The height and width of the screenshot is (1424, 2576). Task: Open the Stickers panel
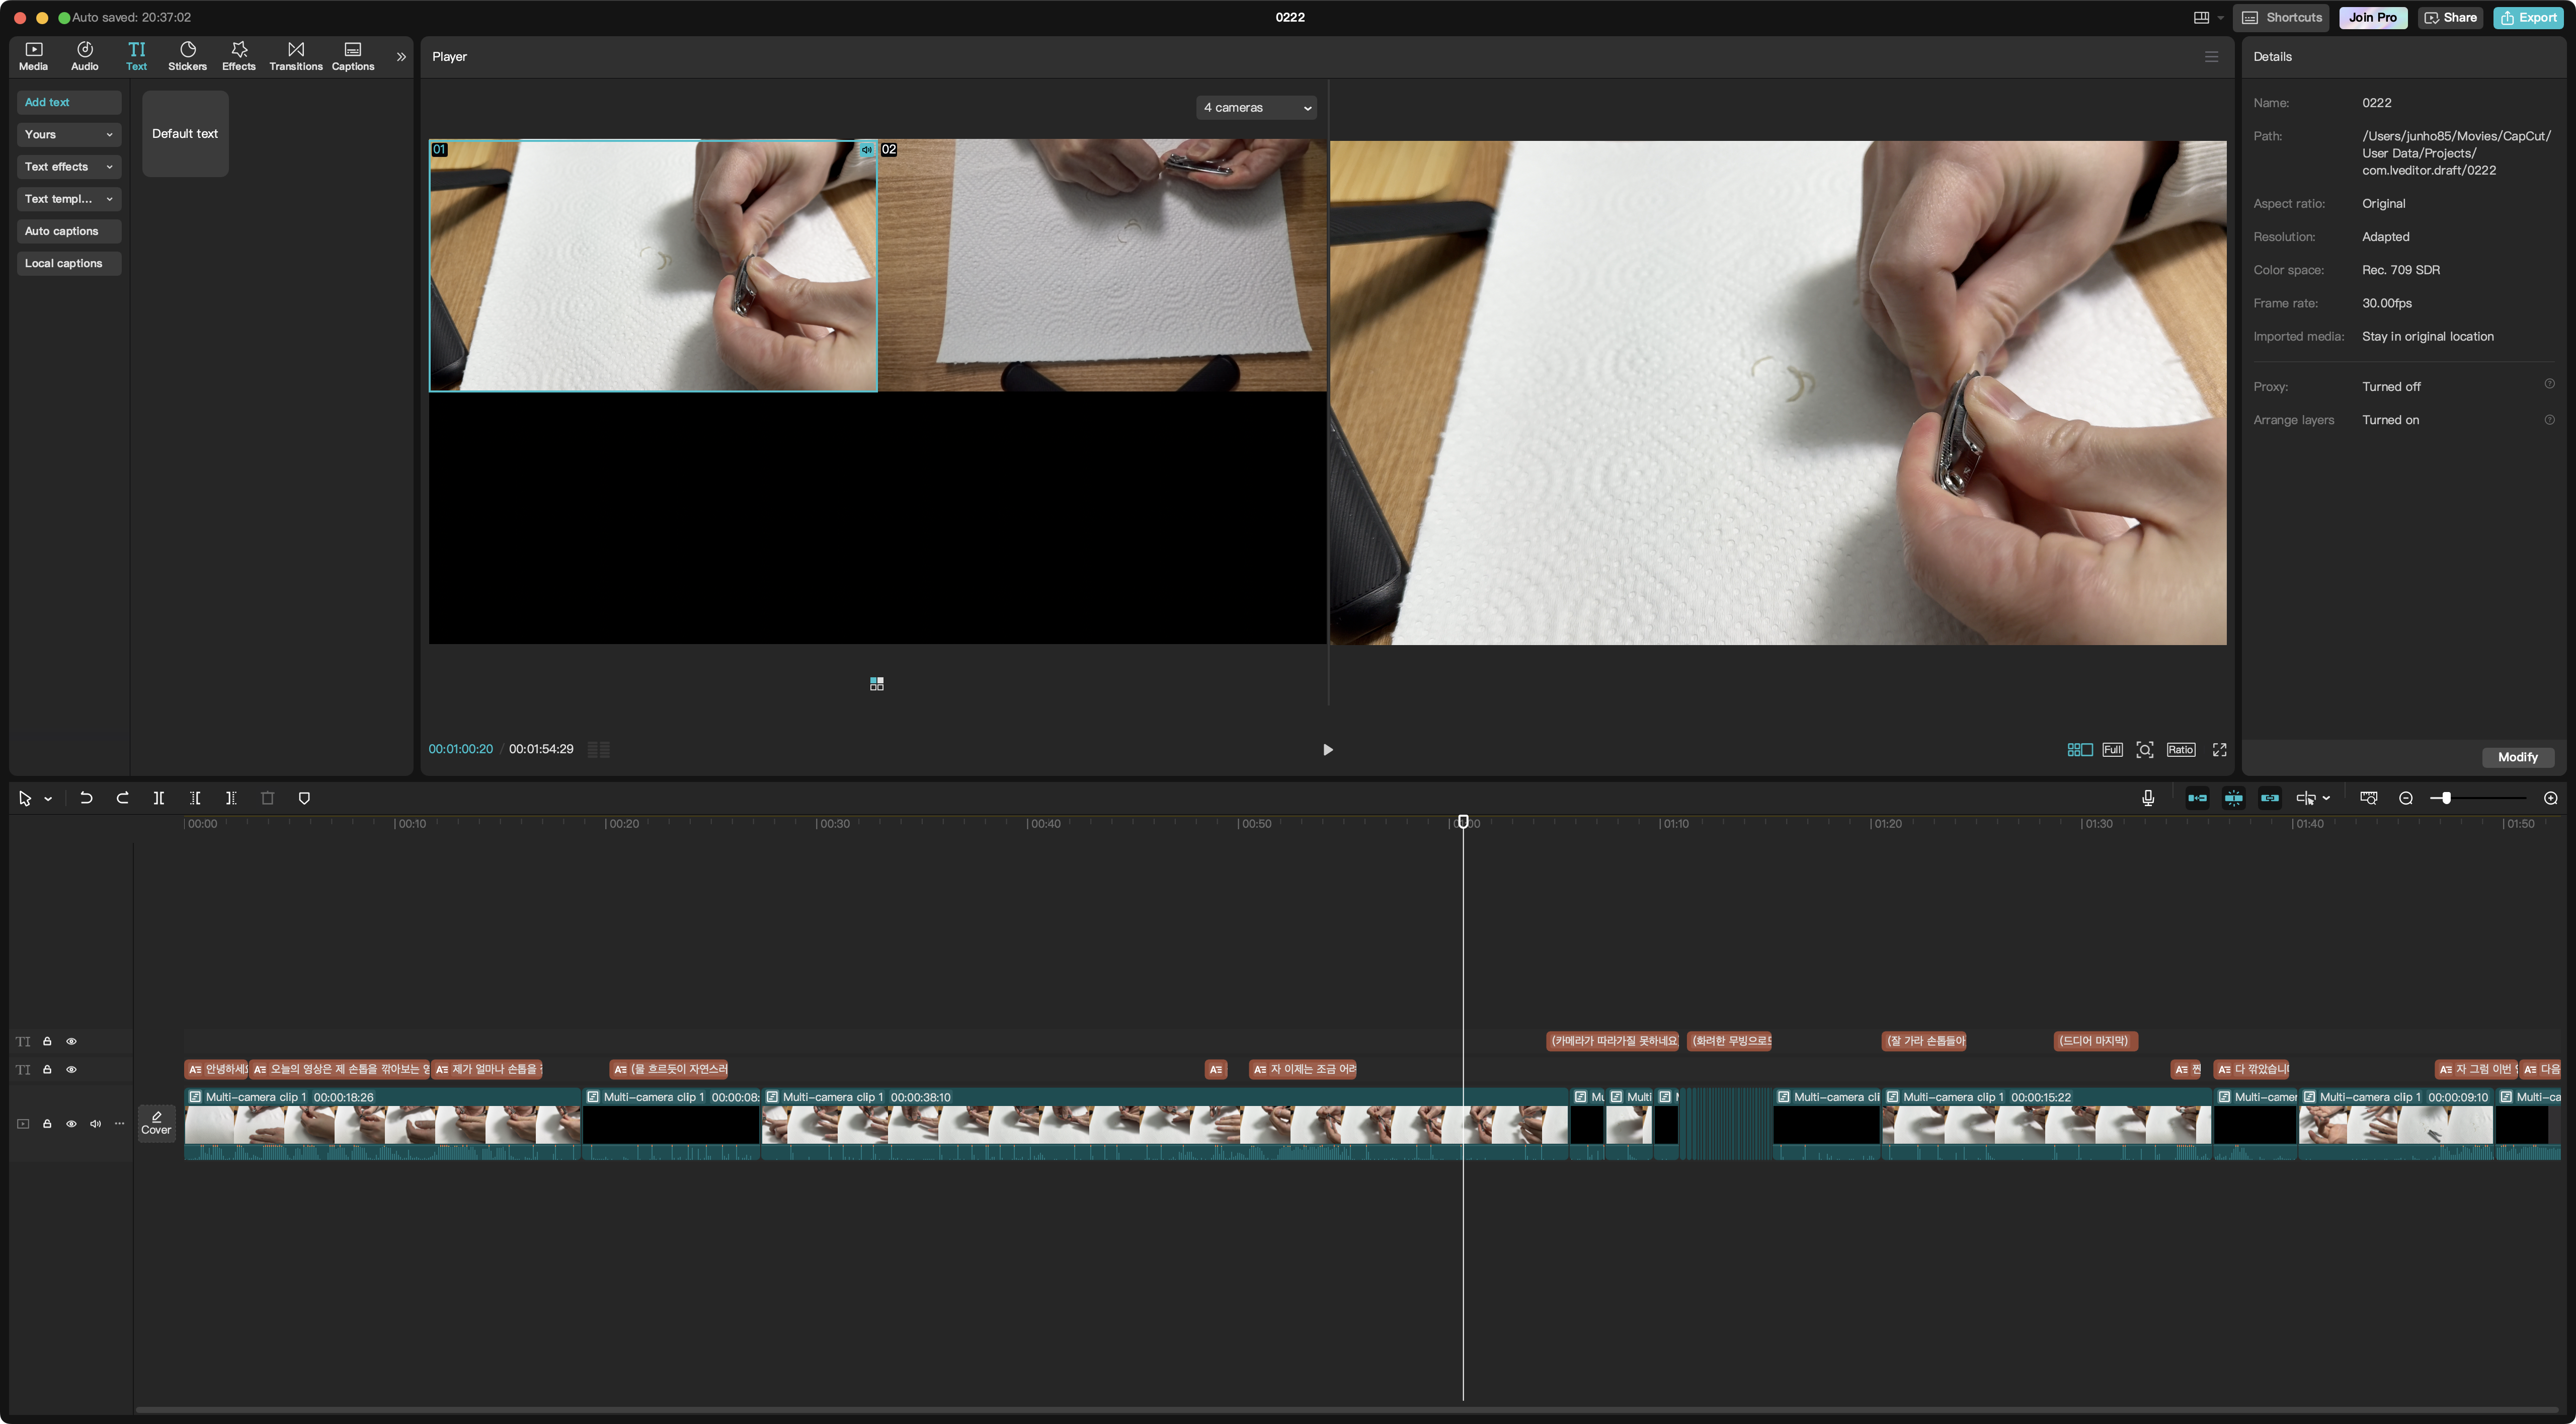coord(187,56)
